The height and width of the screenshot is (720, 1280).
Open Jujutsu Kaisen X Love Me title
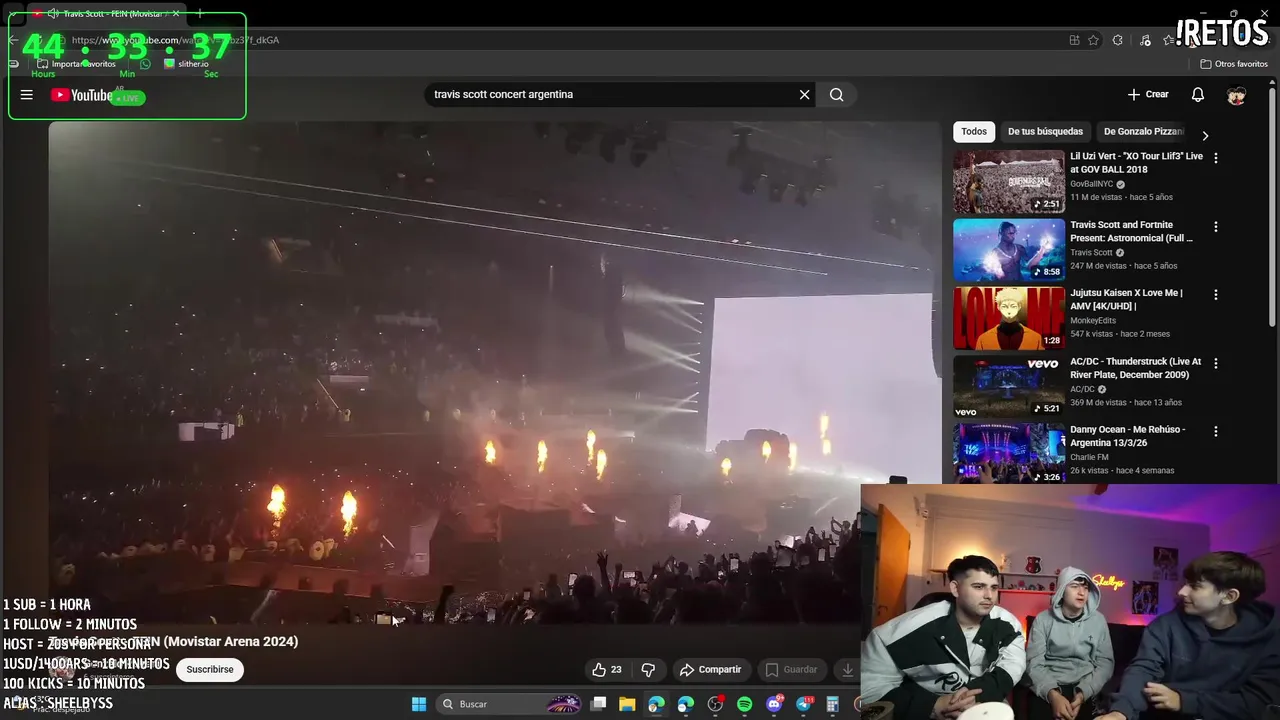[x=1127, y=299]
